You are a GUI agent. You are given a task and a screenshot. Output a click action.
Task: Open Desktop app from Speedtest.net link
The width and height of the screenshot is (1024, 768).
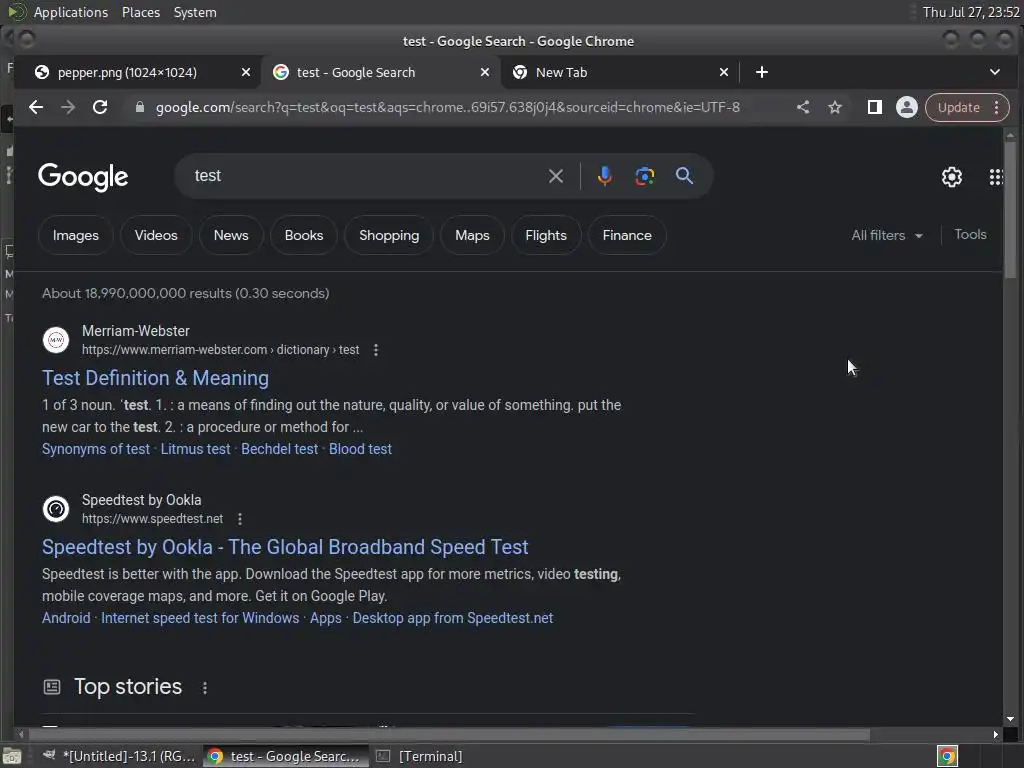click(x=453, y=618)
